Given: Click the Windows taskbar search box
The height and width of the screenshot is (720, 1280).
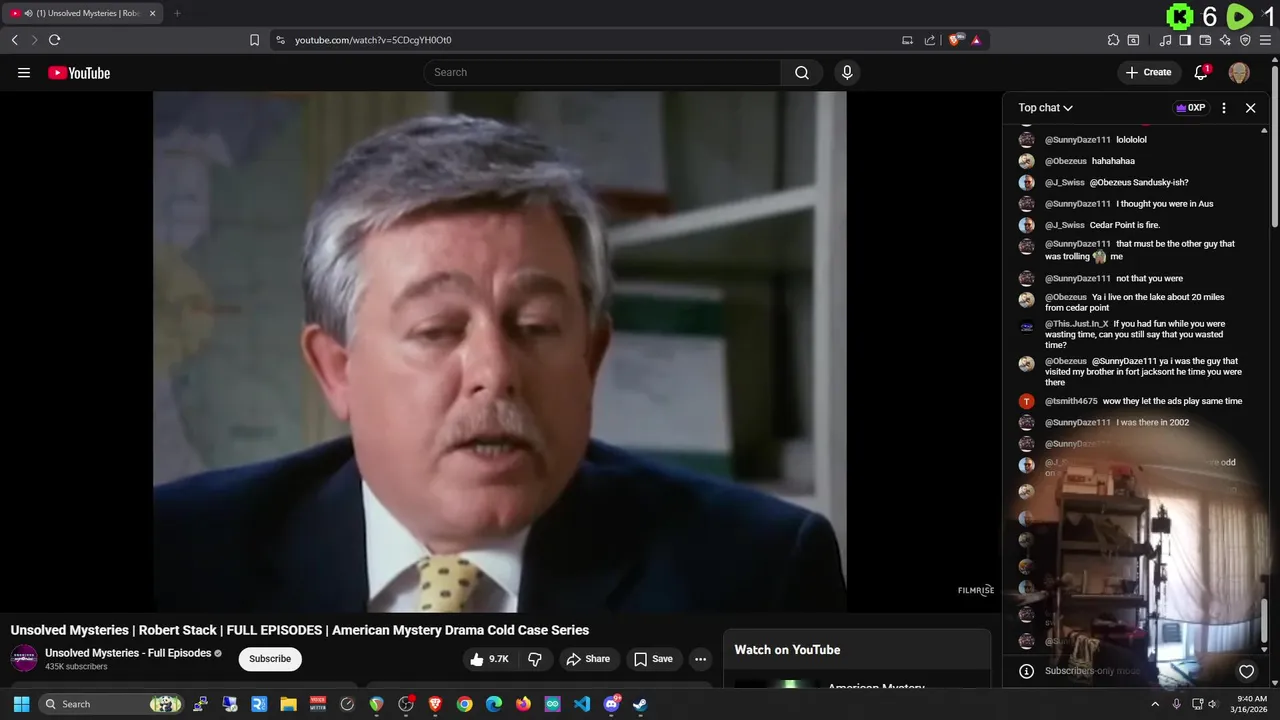Looking at the screenshot, I should point(112,704).
